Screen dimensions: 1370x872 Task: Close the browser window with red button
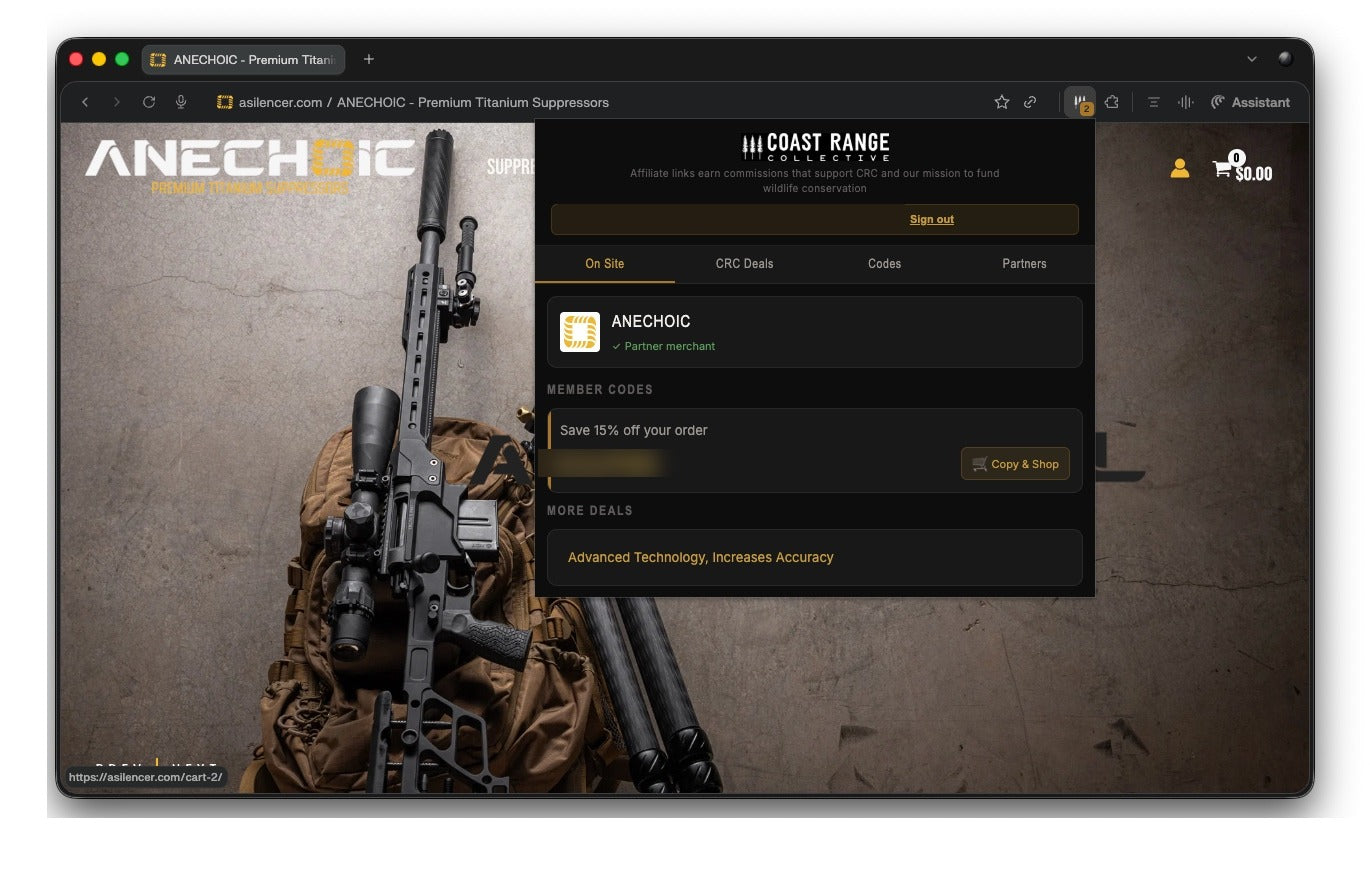pyautogui.click(x=76, y=59)
